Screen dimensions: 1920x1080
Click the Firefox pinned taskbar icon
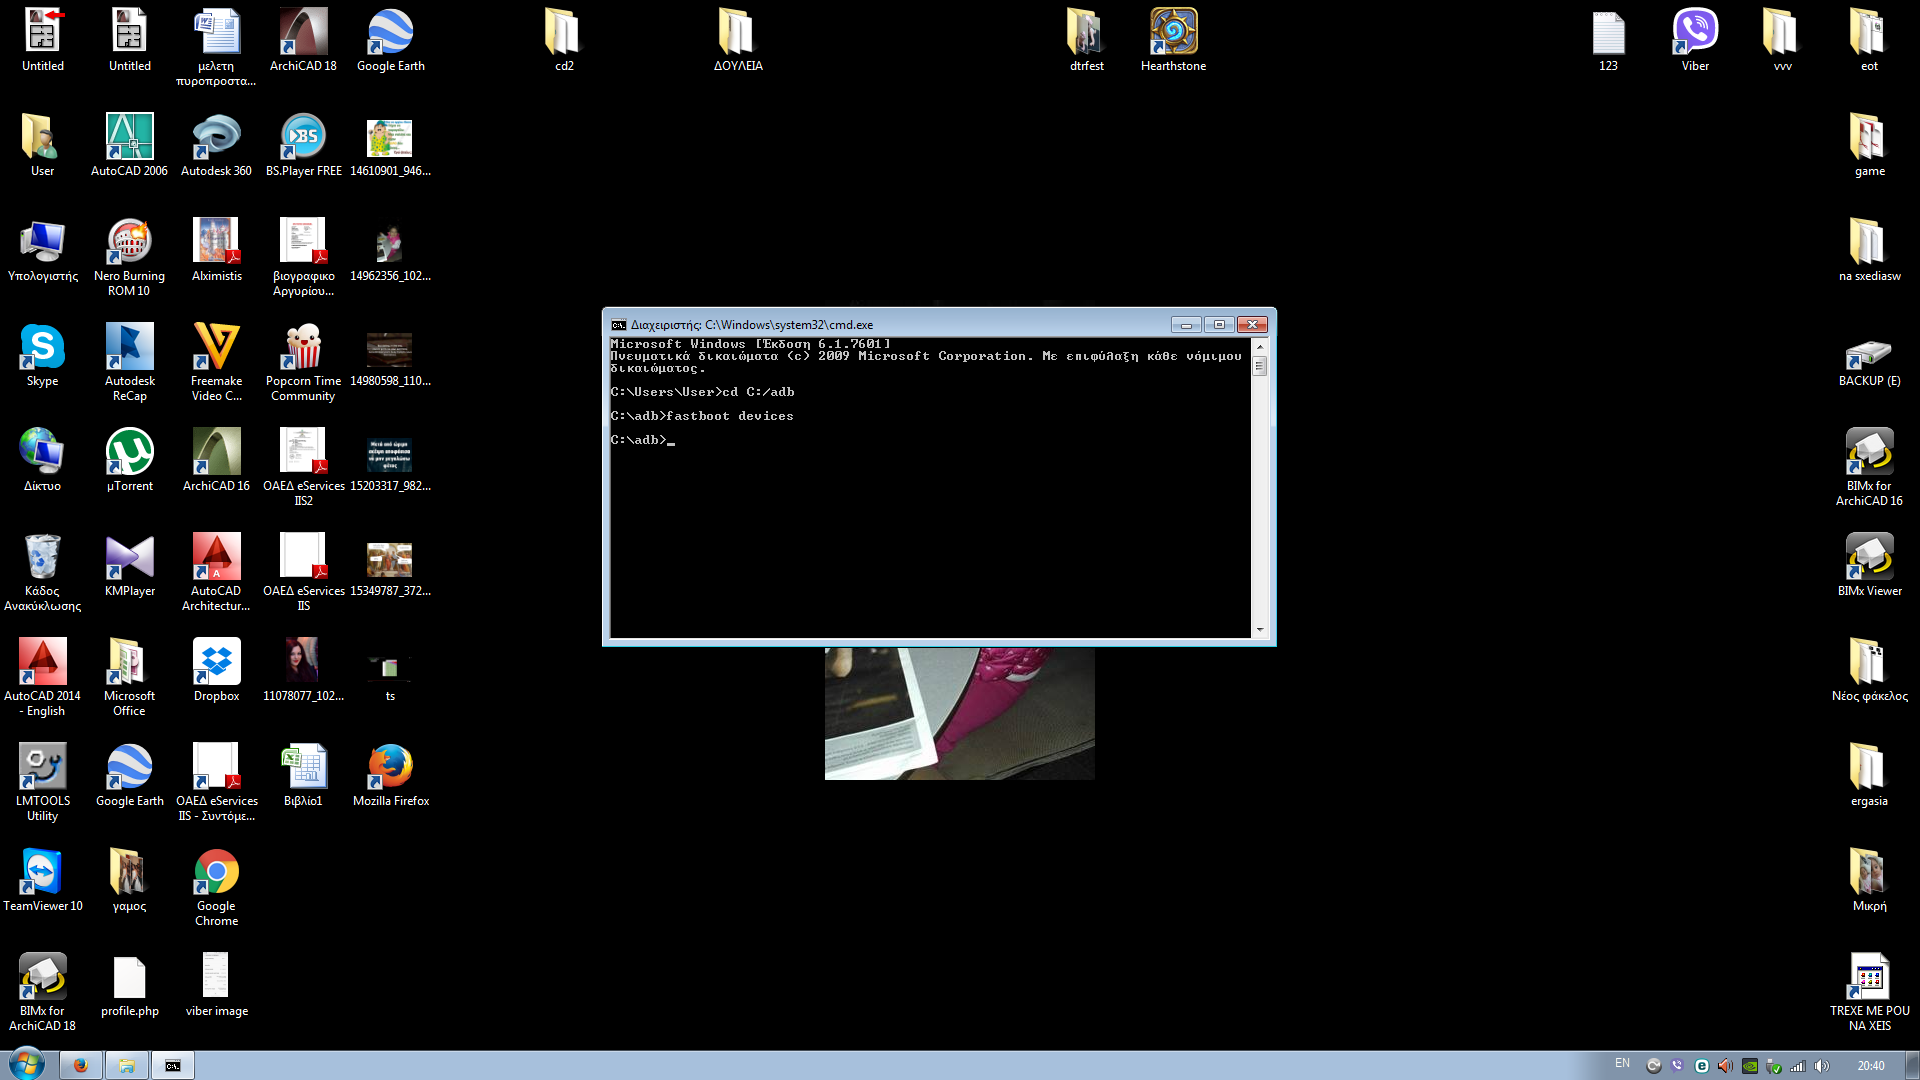point(81,1065)
